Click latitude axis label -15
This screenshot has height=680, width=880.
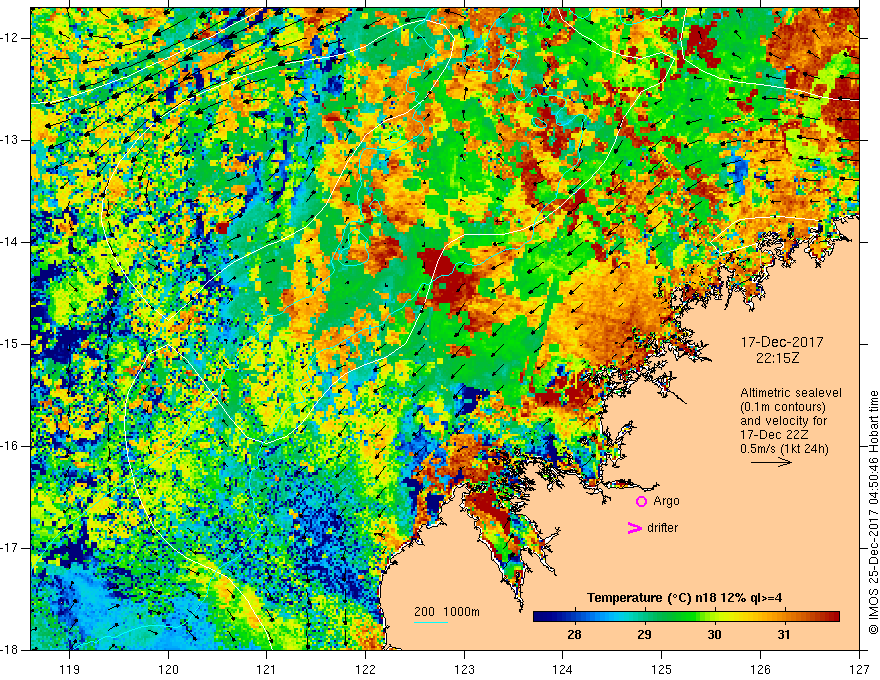click(11, 344)
